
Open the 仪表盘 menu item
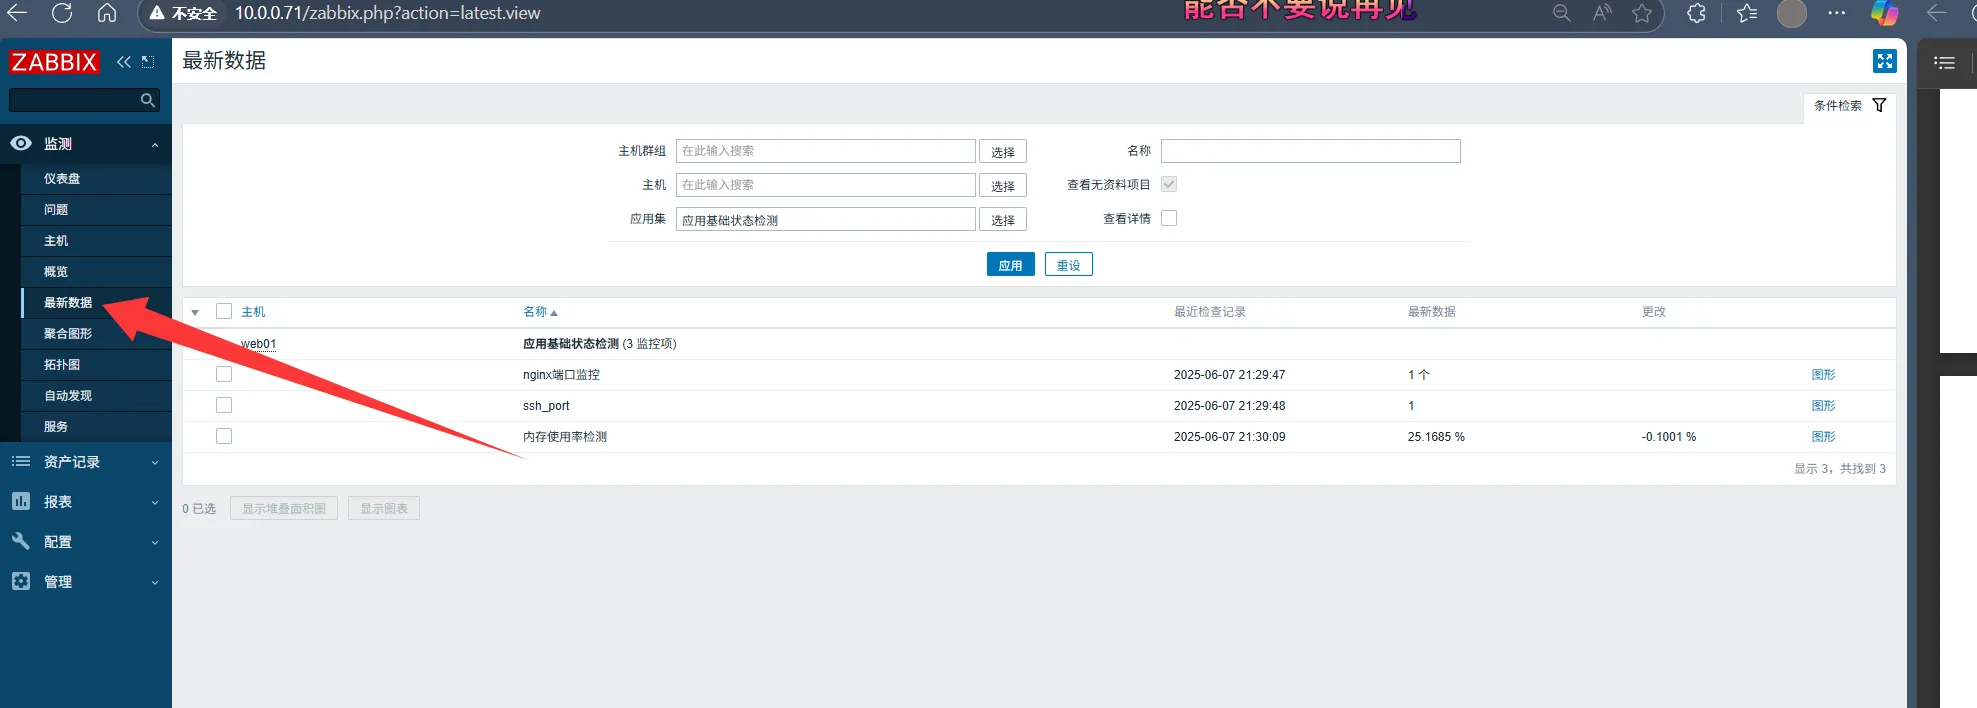[x=62, y=179]
